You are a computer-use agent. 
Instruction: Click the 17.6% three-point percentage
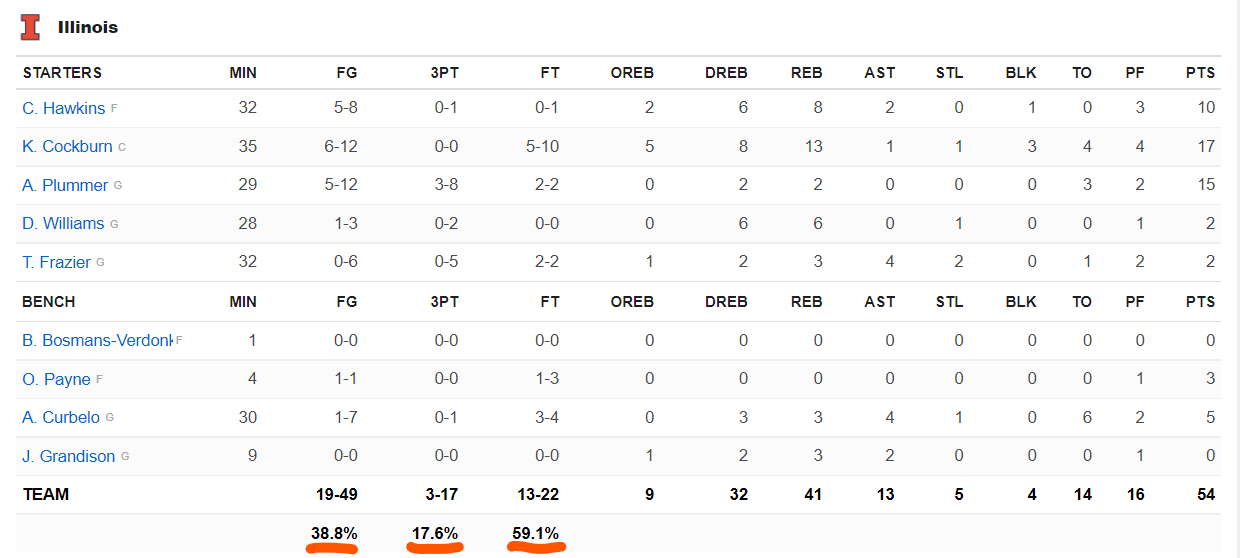click(x=436, y=534)
